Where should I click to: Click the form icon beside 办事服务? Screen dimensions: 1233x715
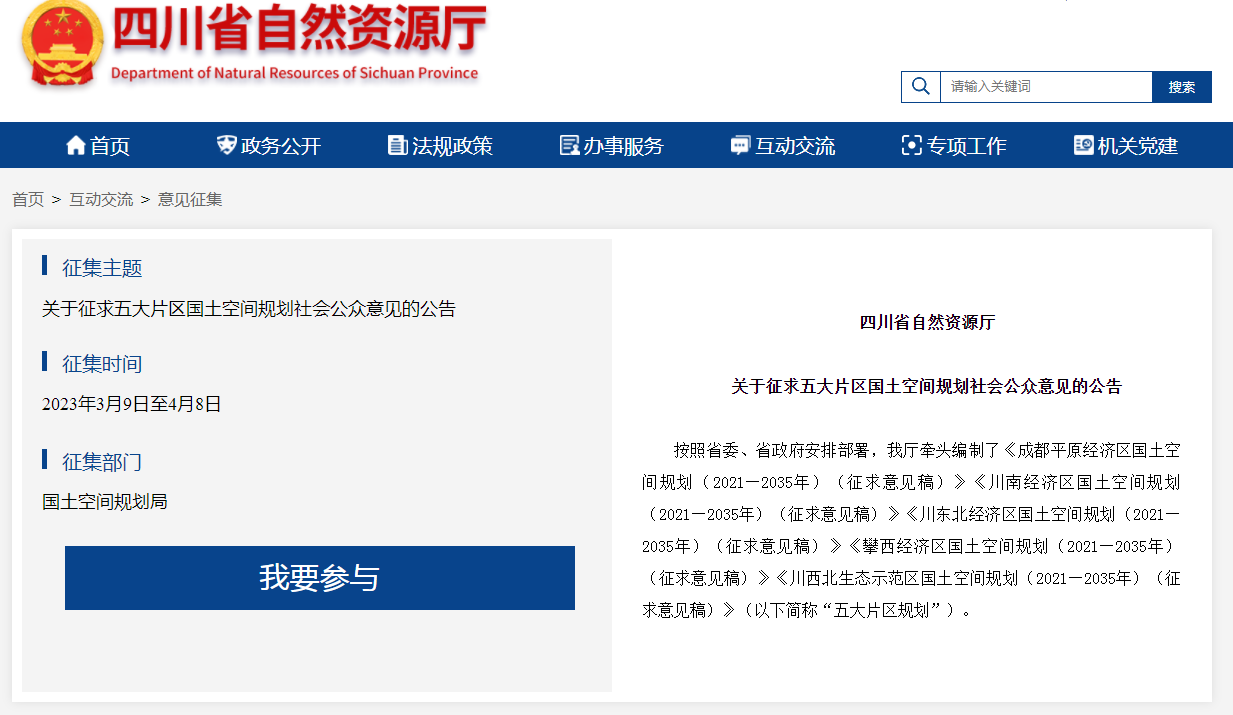coord(568,144)
